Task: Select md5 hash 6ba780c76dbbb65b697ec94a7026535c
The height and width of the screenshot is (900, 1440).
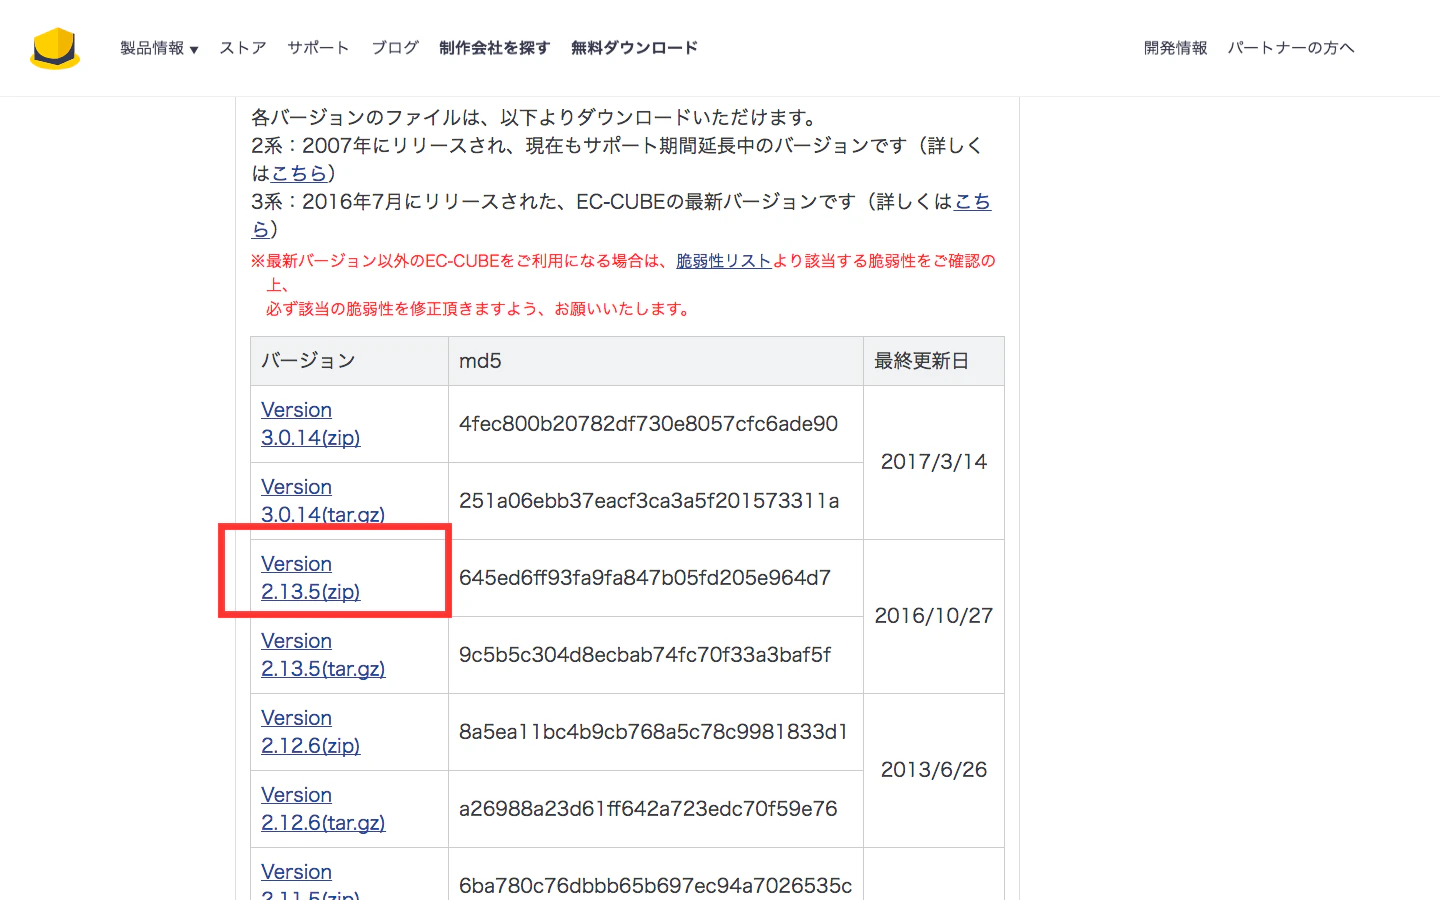Action: click(x=655, y=886)
